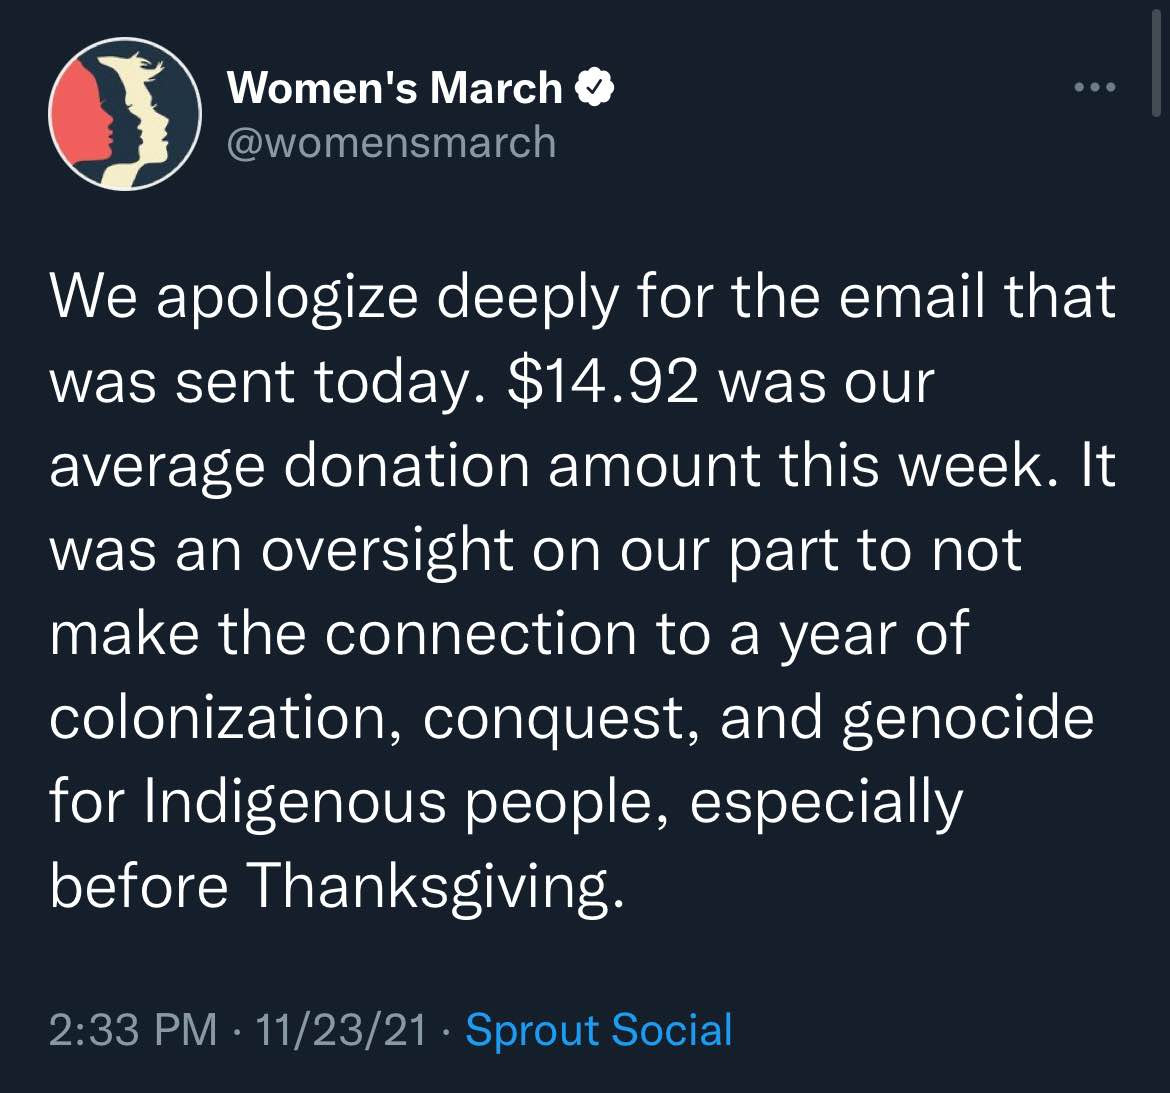Click the 11/23/21 date

click(x=341, y=1030)
